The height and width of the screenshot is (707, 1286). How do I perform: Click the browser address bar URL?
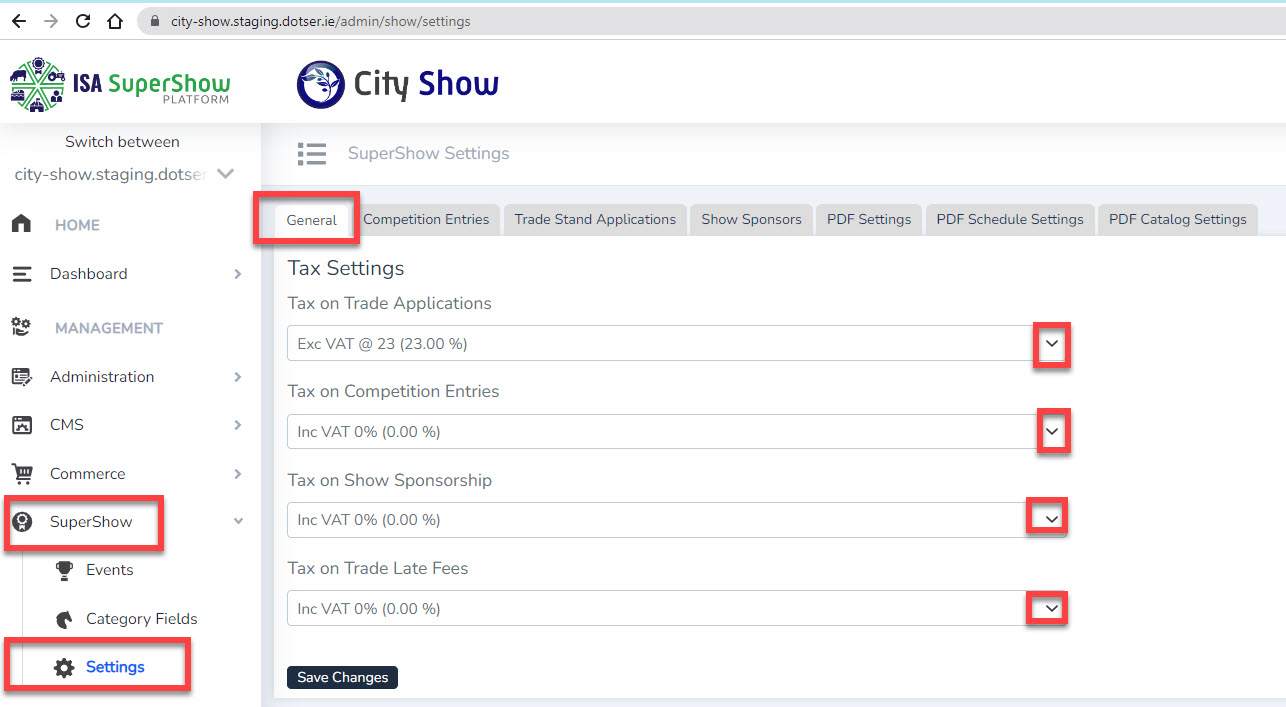pyautogui.click(x=320, y=21)
